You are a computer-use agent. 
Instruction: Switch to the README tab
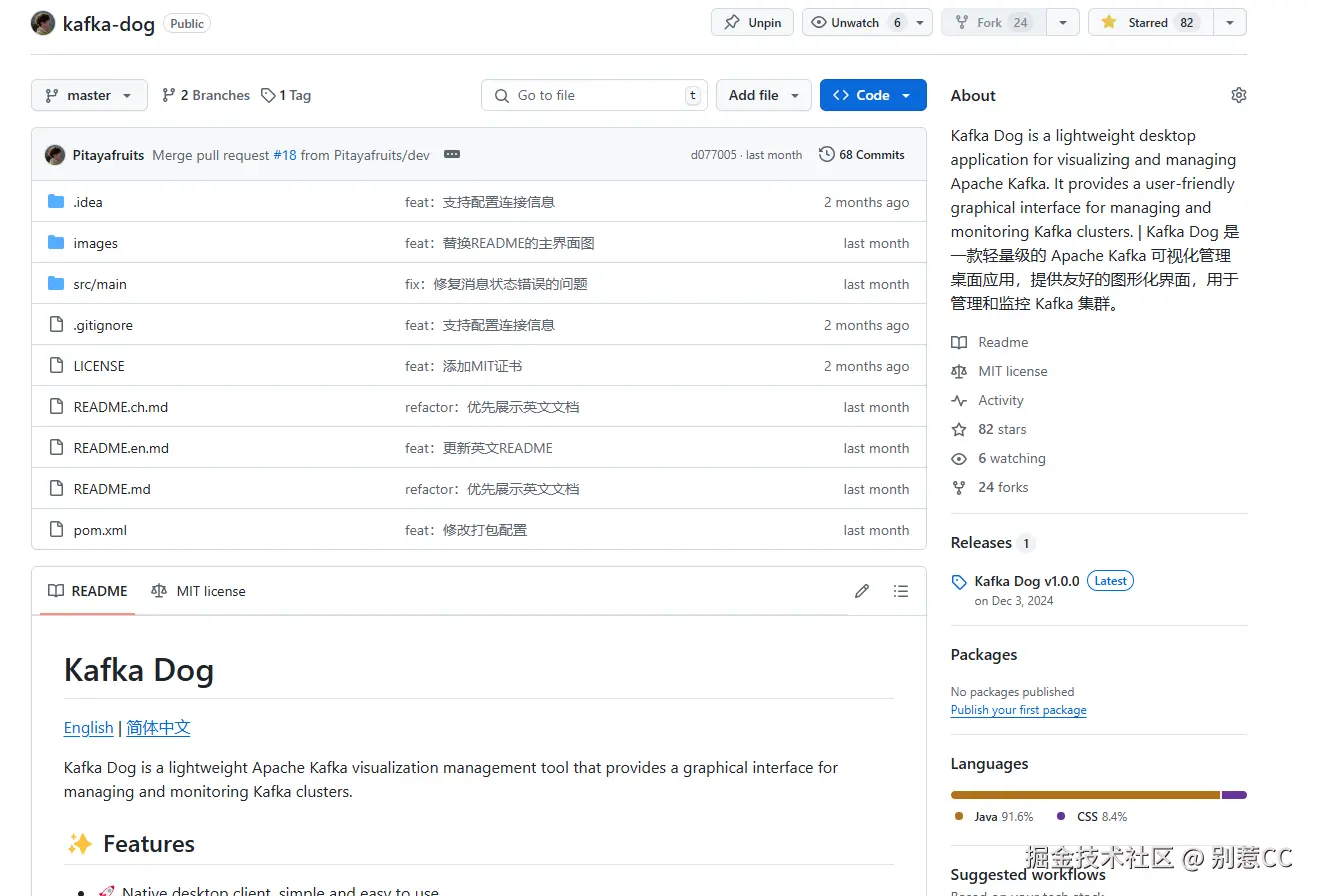point(88,591)
